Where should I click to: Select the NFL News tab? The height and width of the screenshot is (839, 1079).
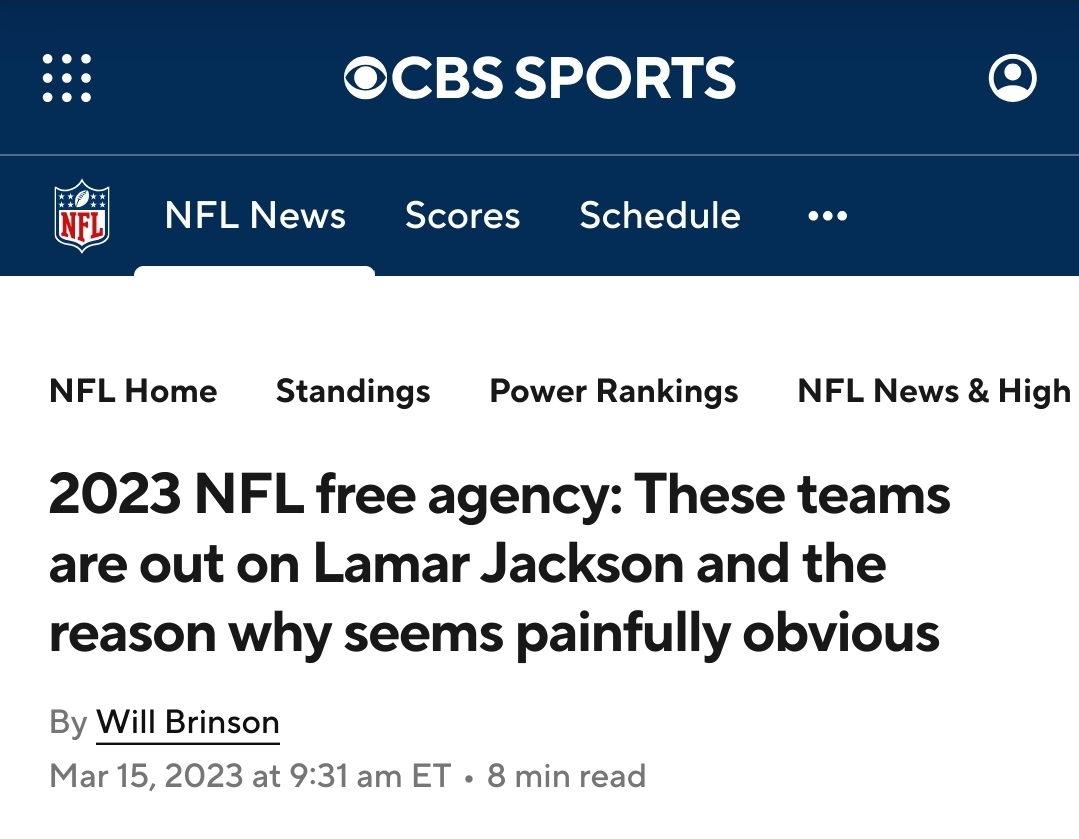[255, 215]
